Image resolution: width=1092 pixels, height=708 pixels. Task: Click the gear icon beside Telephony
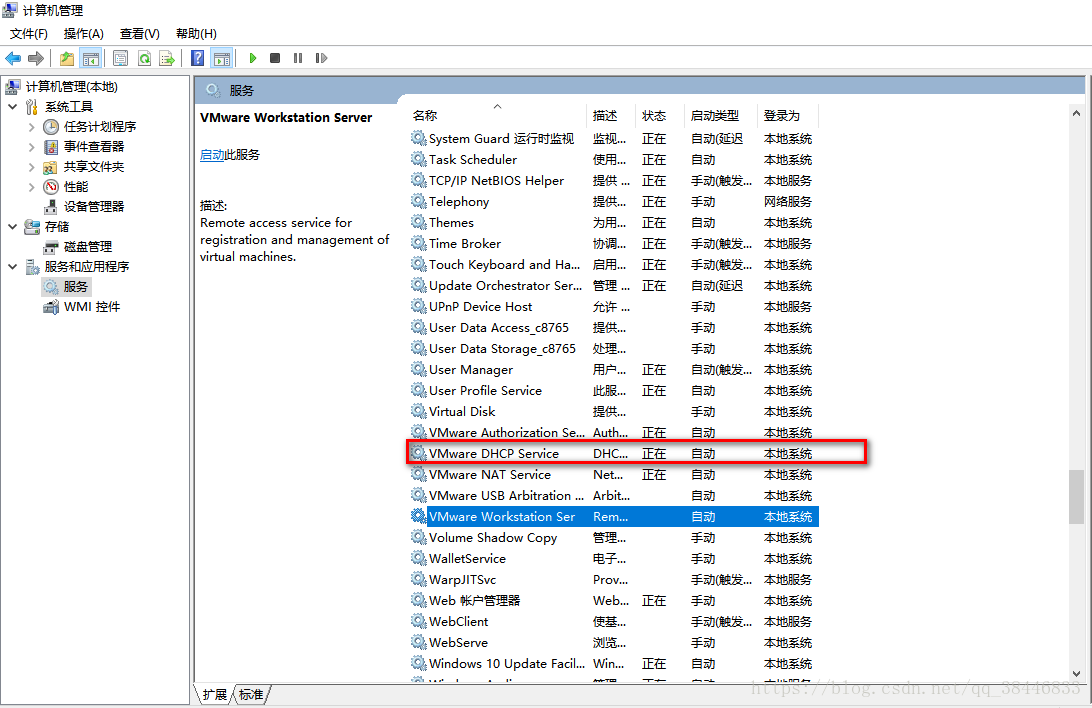tap(418, 201)
